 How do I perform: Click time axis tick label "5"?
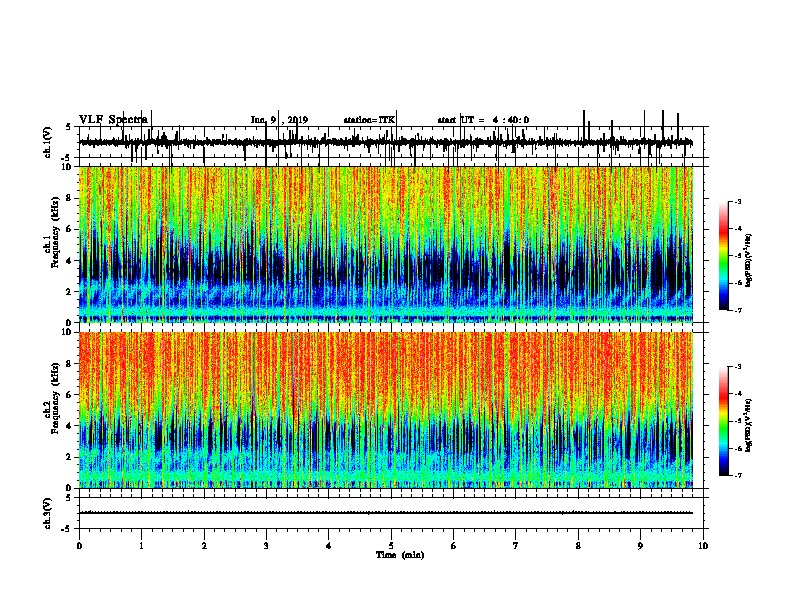391,546
